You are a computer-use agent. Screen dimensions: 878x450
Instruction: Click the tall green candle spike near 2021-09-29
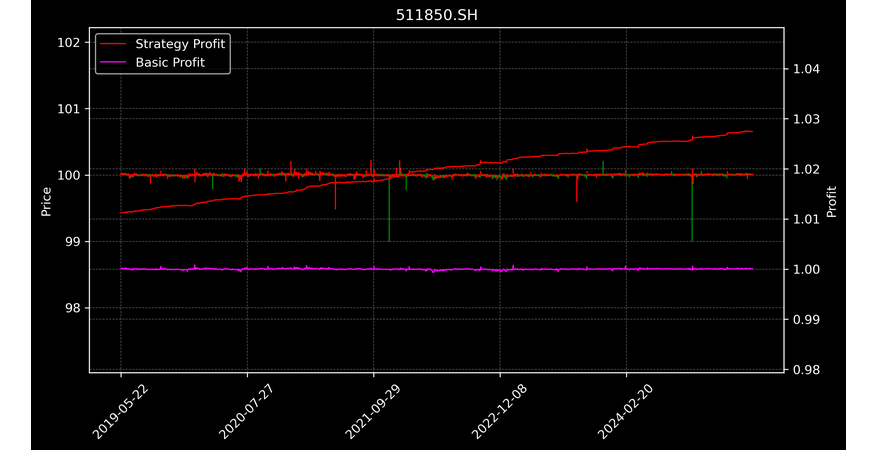[389, 209]
